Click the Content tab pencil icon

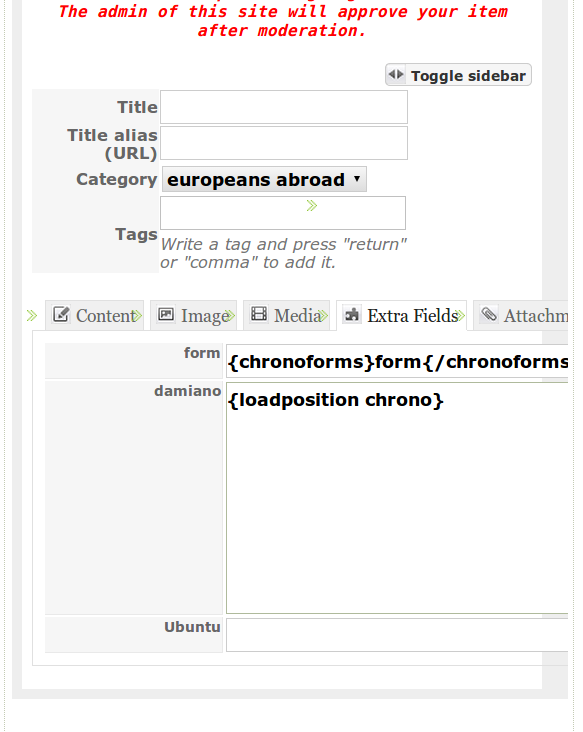point(61,314)
